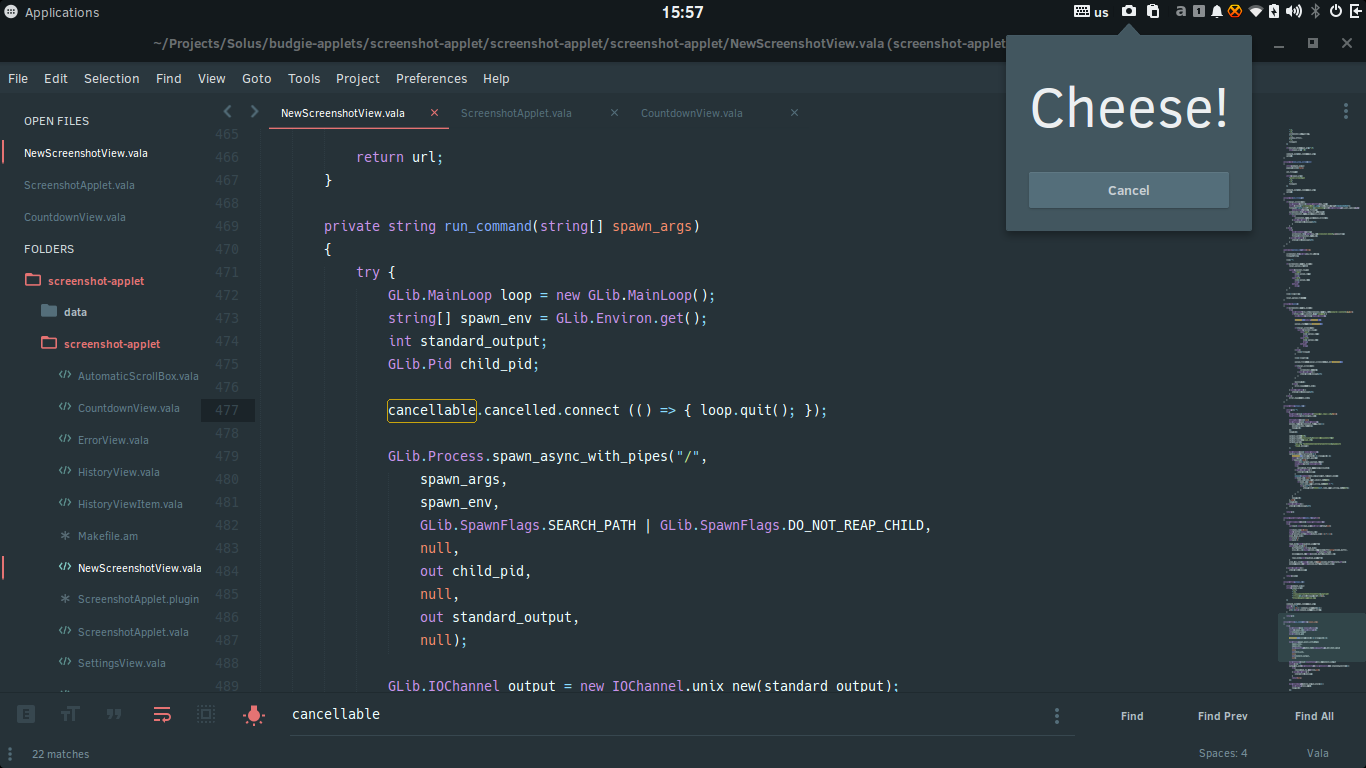Open the File menu
Viewport: 1366px width, 768px height.
coord(18,78)
